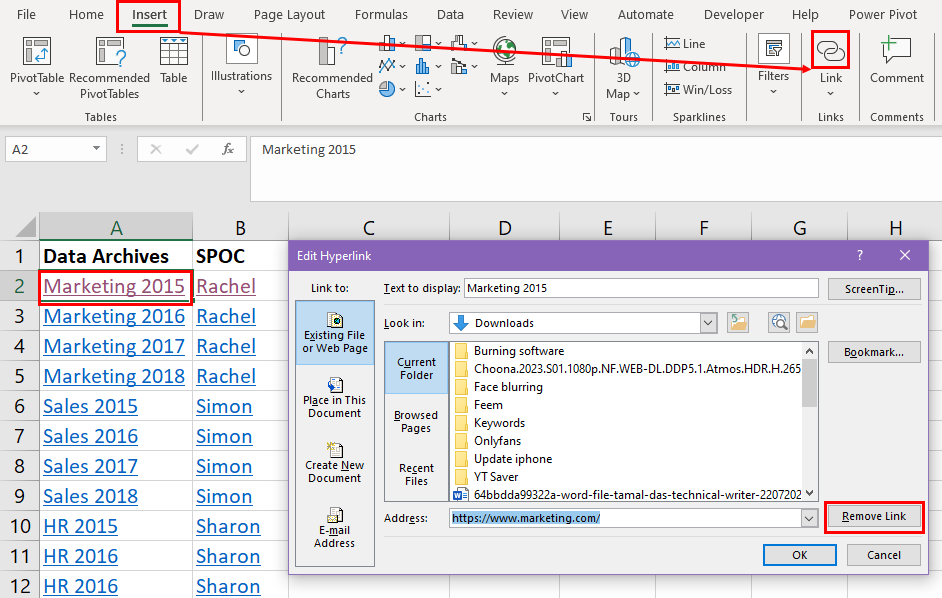Insert a scatter or bubble chart

pyautogui.click(x=428, y=89)
